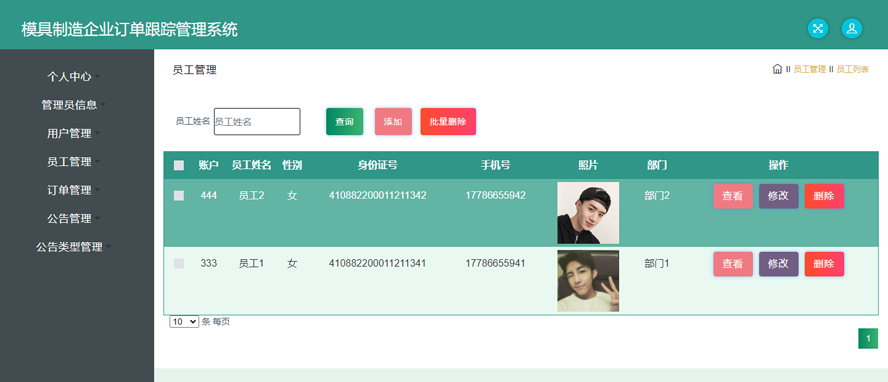Click the 性别 column header
This screenshot has width=888, height=382.
pyautogui.click(x=292, y=165)
